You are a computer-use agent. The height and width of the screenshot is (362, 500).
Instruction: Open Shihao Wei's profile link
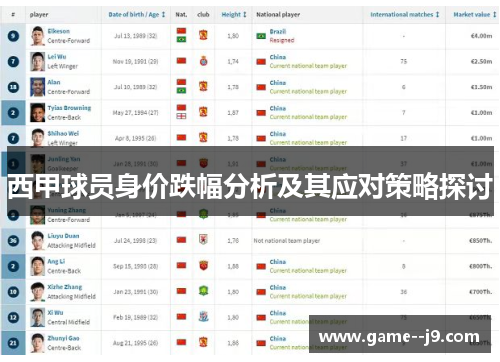pos(63,133)
